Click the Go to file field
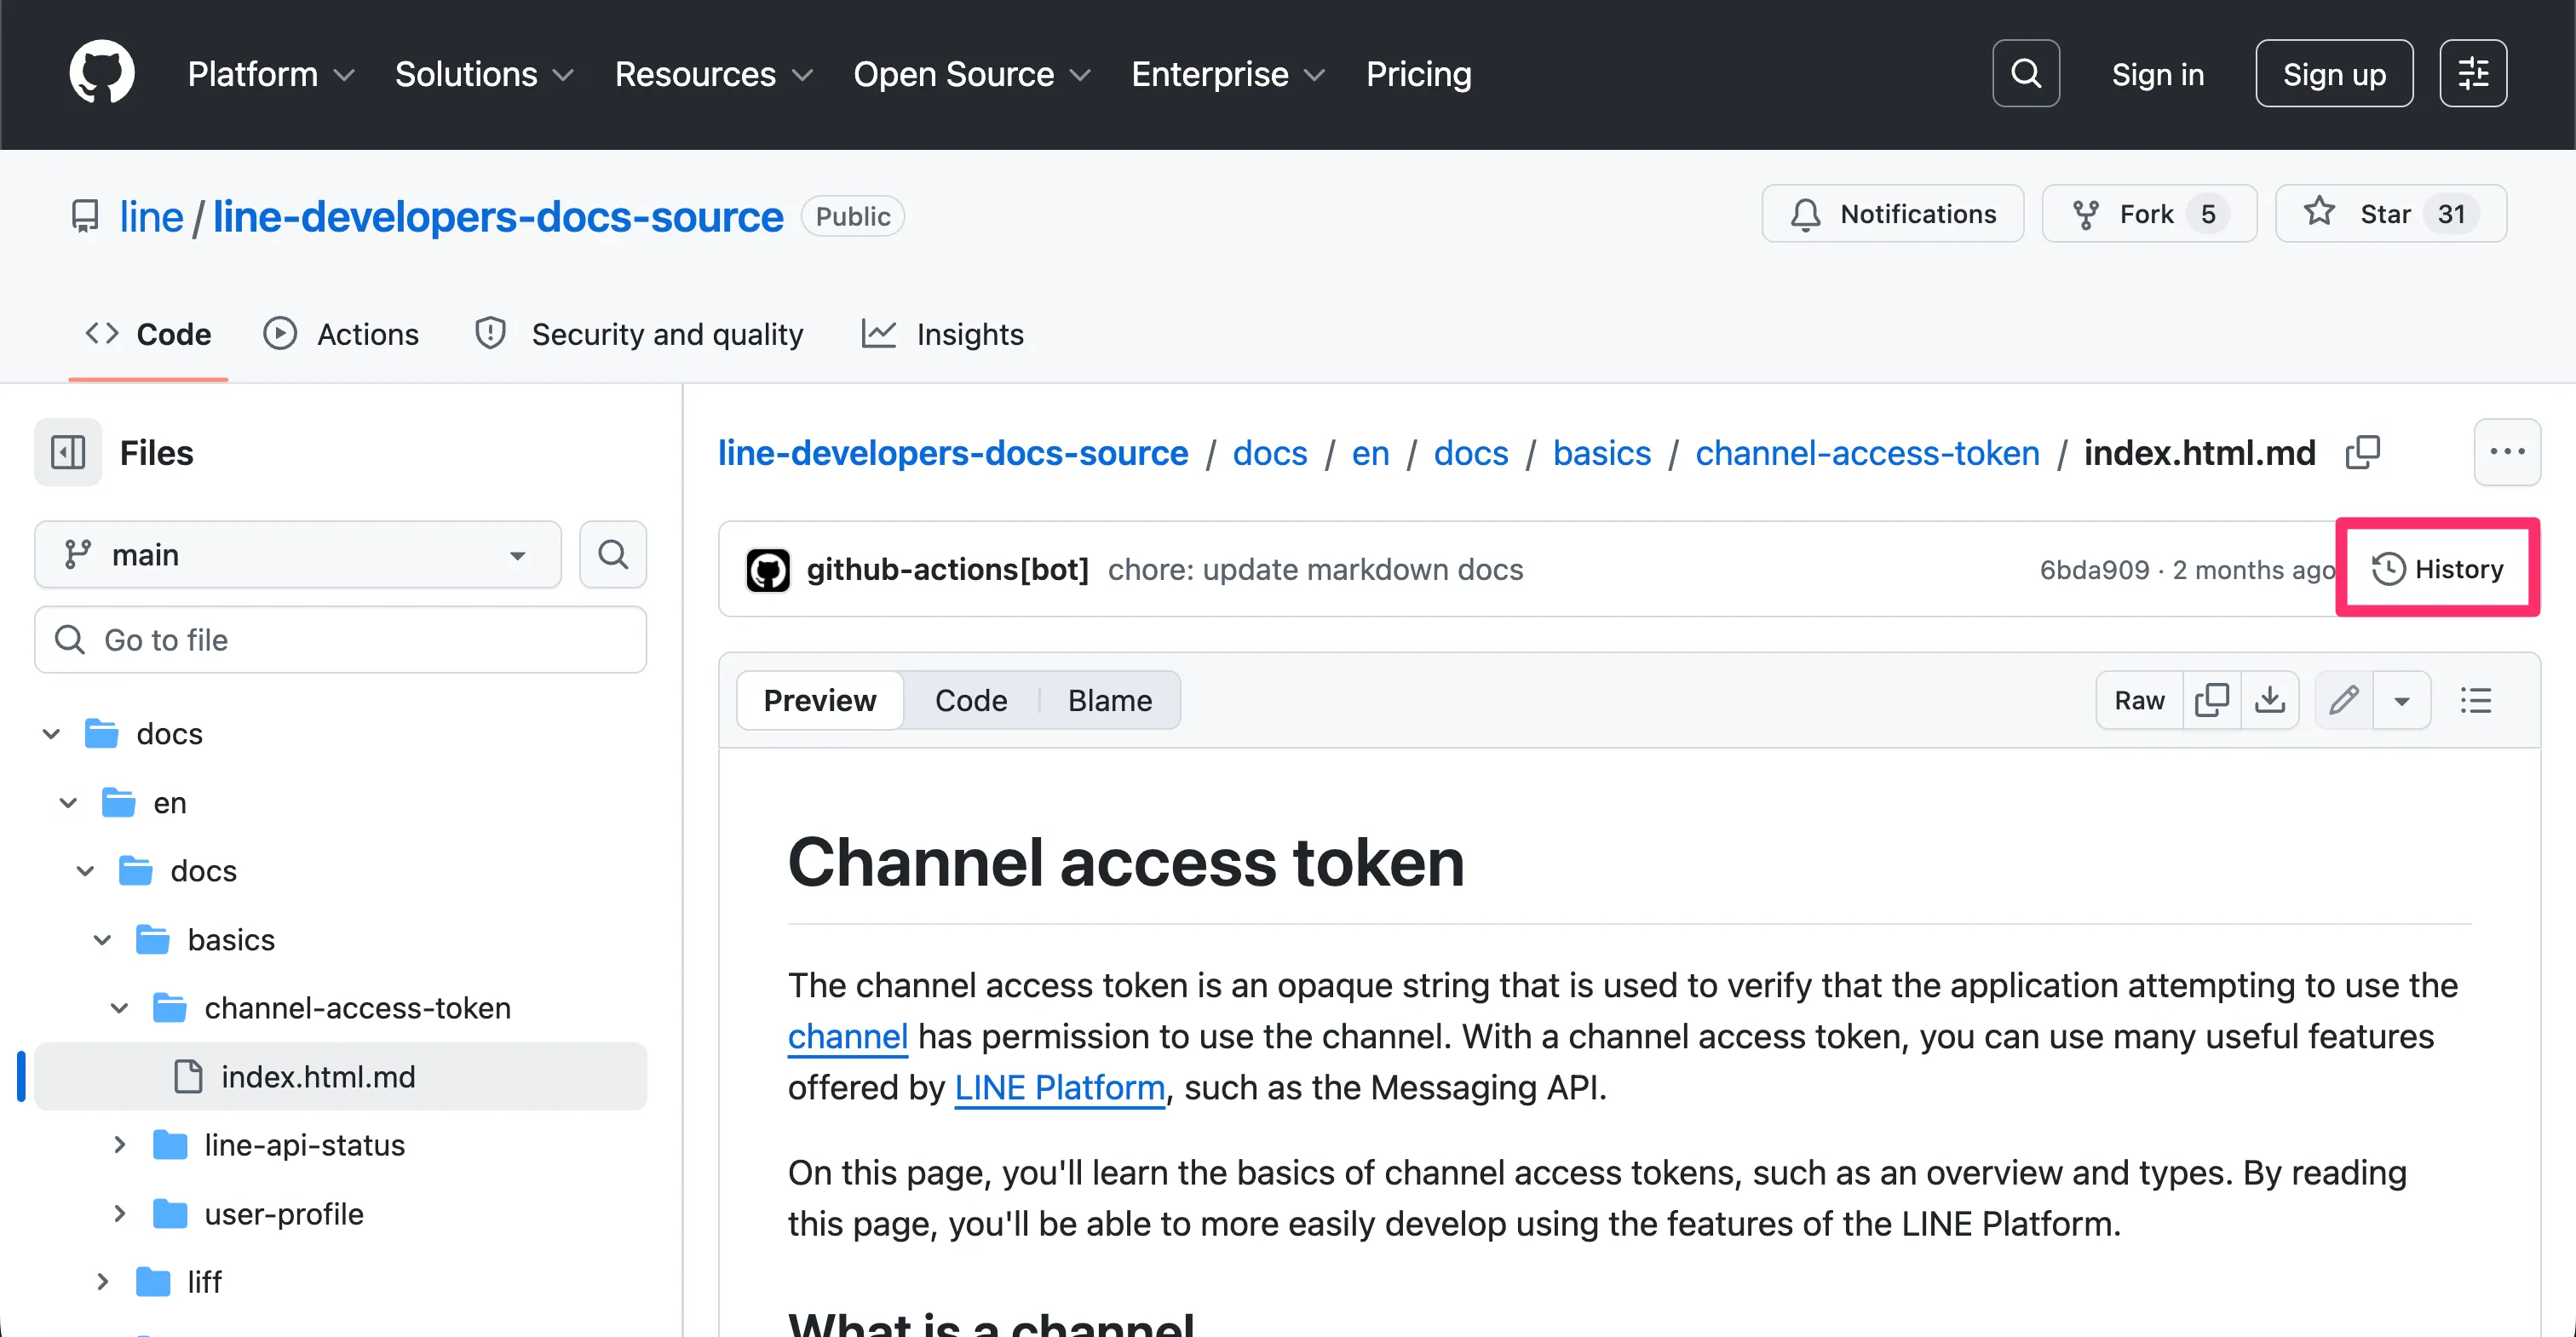The image size is (2576, 1337). click(x=340, y=639)
